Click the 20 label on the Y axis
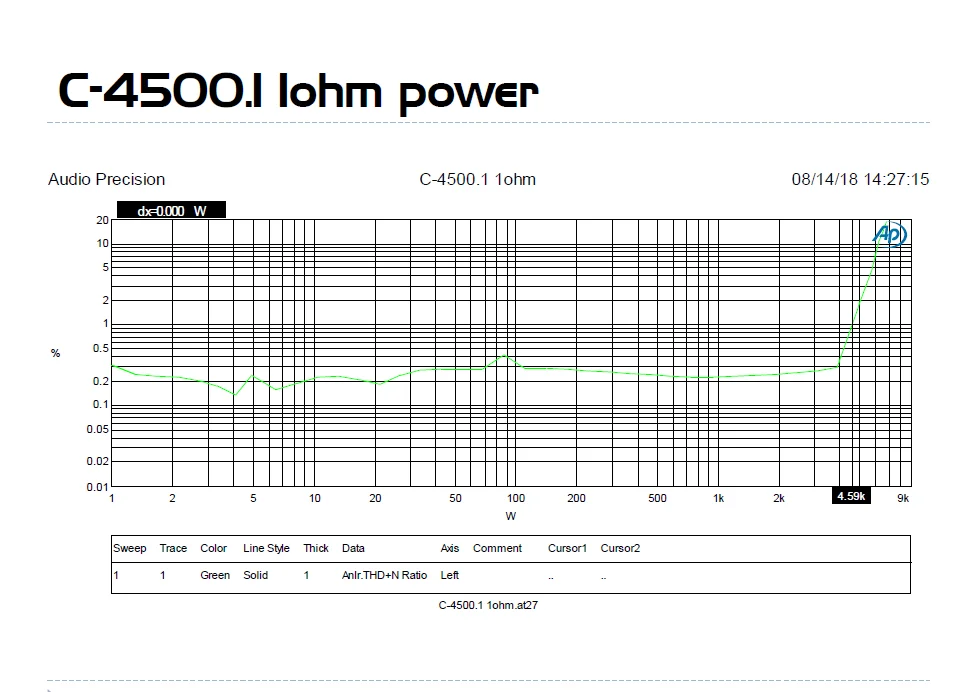This screenshot has width=971, height=692. click(x=102, y=220)
